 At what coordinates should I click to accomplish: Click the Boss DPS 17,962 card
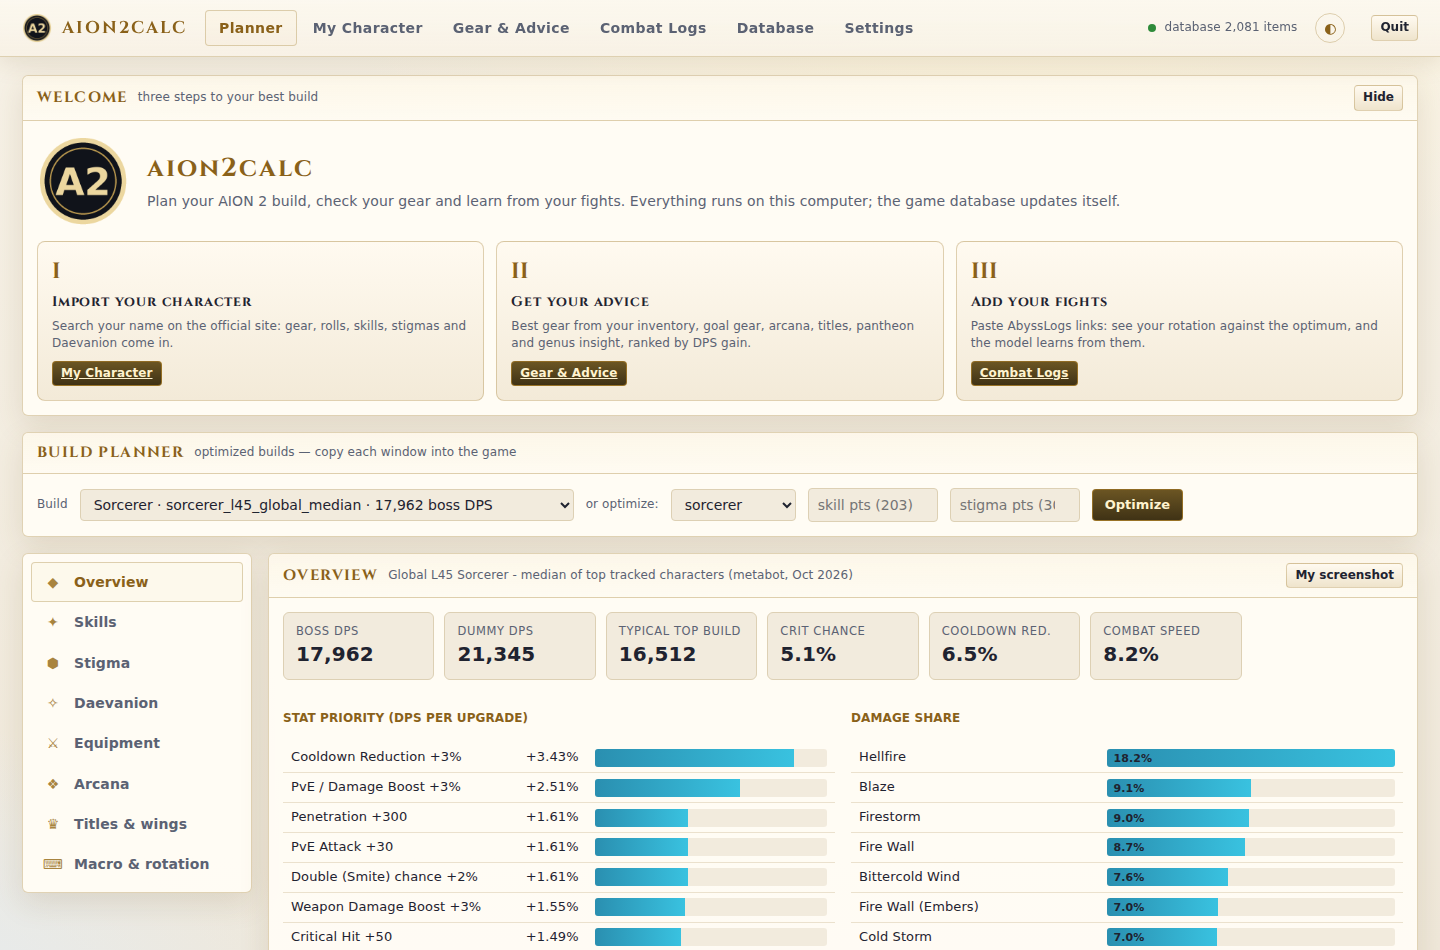click(x=358, y=646)
